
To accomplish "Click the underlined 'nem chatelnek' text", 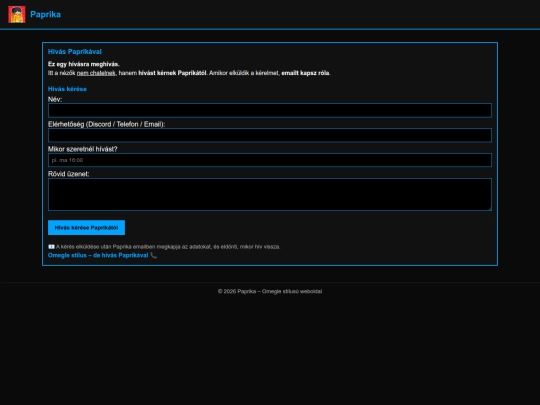I will pos(96,73).
